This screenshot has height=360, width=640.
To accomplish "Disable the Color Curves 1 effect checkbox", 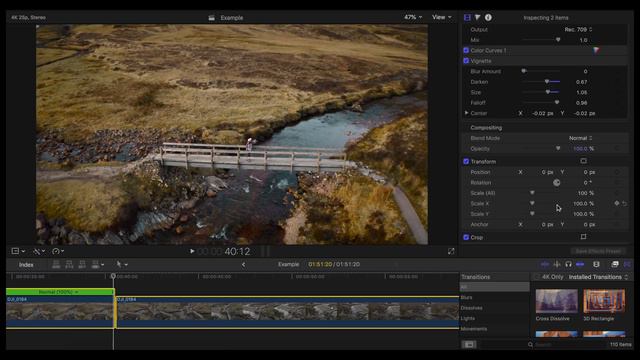I will pyautogui.click(x=466, y=50).
